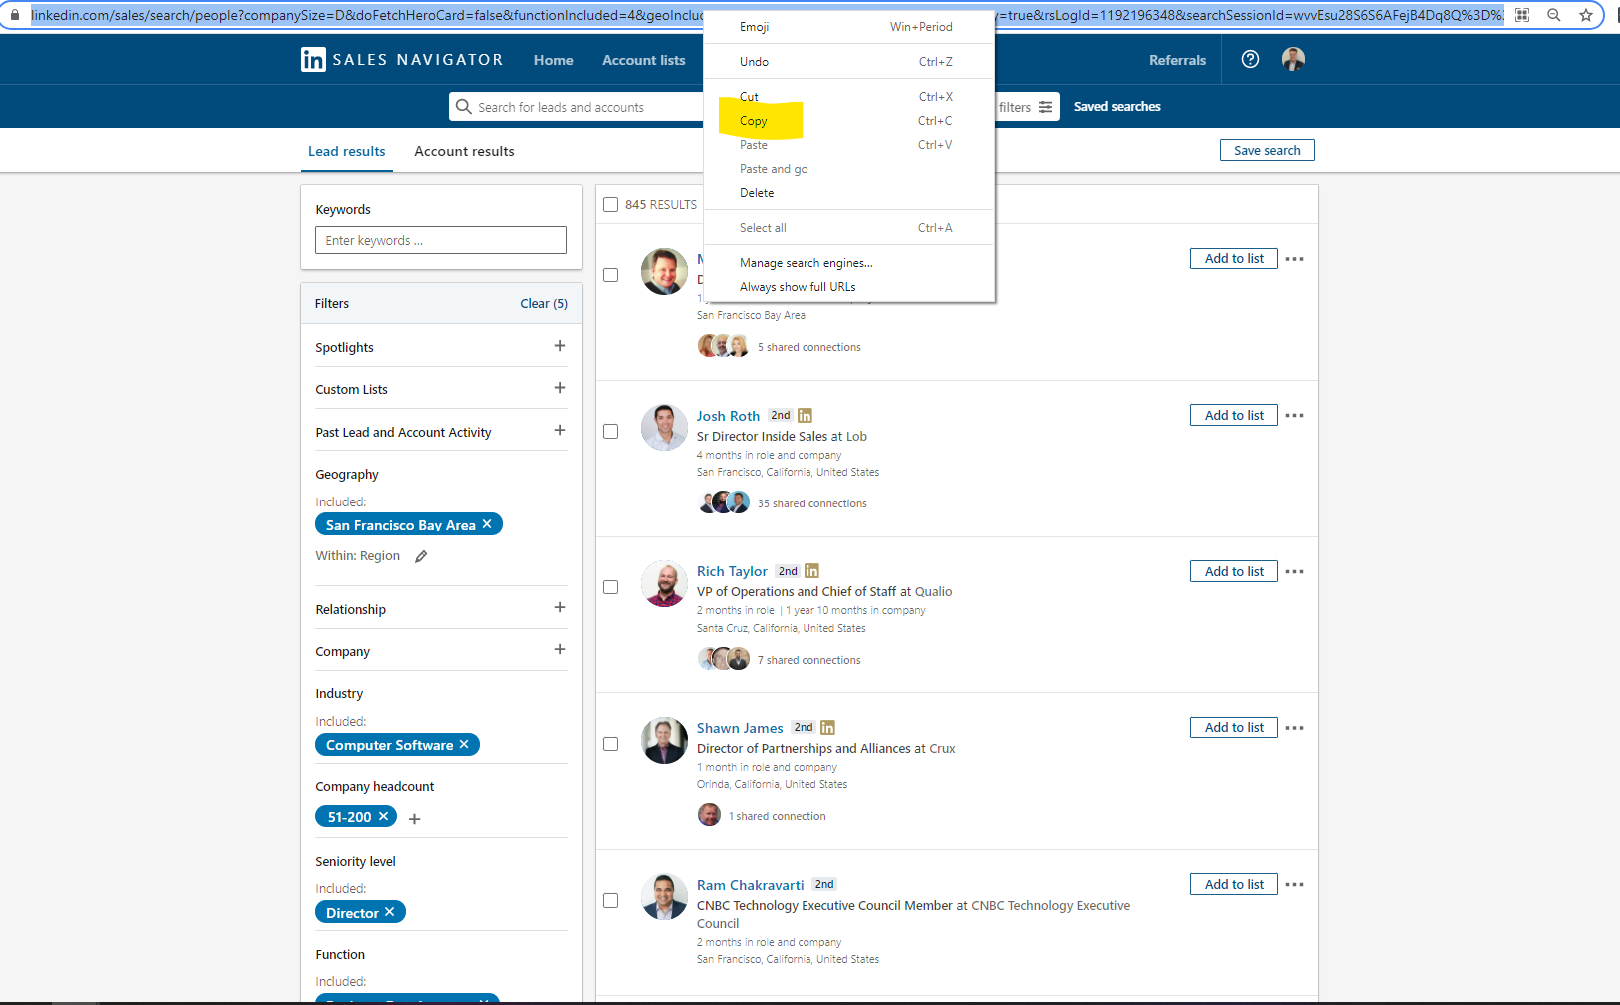Click the LinkedIn Sales Navigator logo
This screenshot has width=1620, height=1005.
(401, 60)
